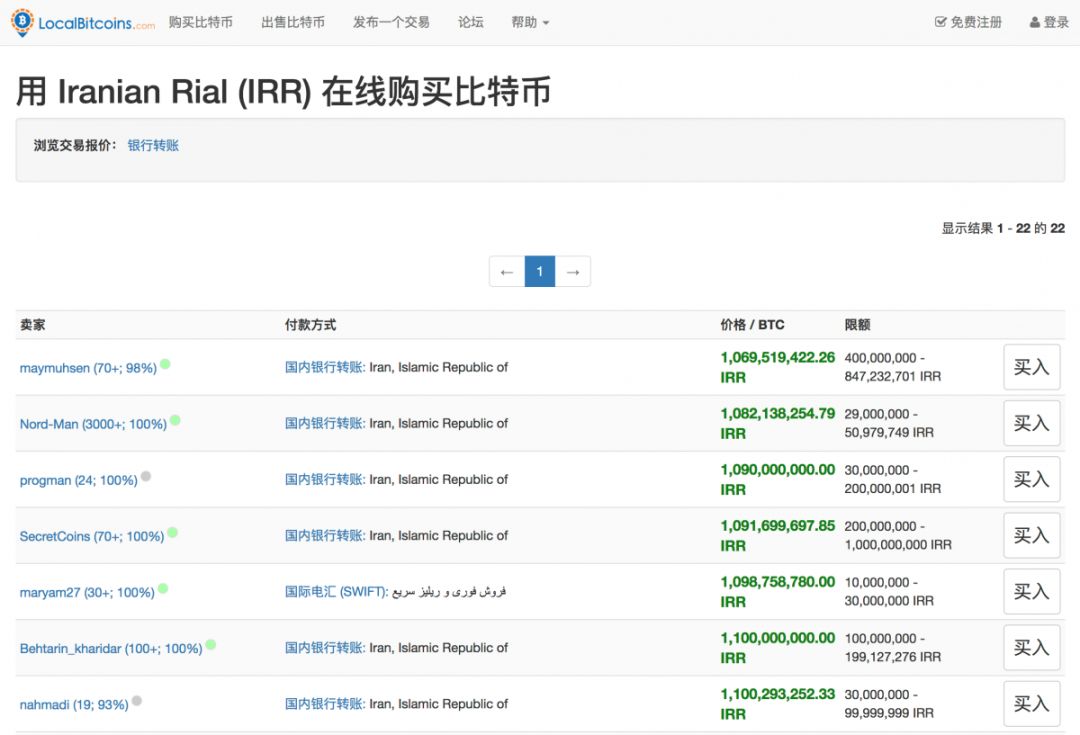Click SecretCoins' green online status dot
The height and width of the screenshot is (735, 1080).
coord(172,532)
